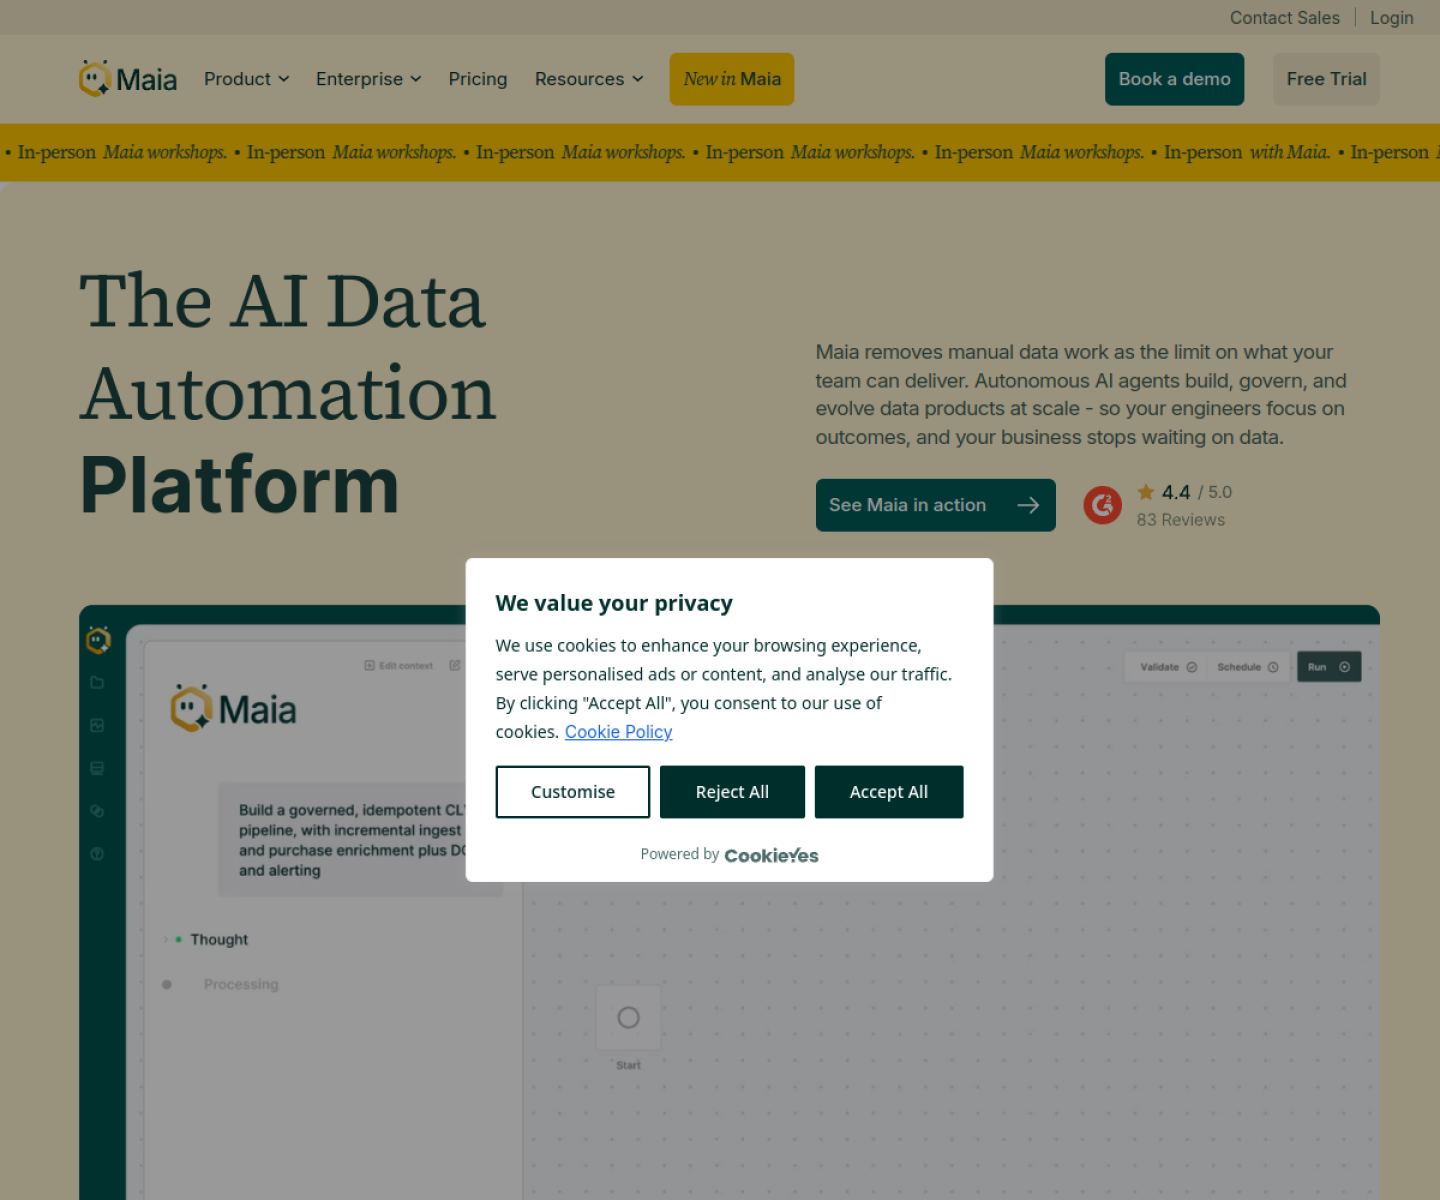The image size is (1440, 1200).
Task: Click See Maia in action button
Action: [x=936, y=505]
